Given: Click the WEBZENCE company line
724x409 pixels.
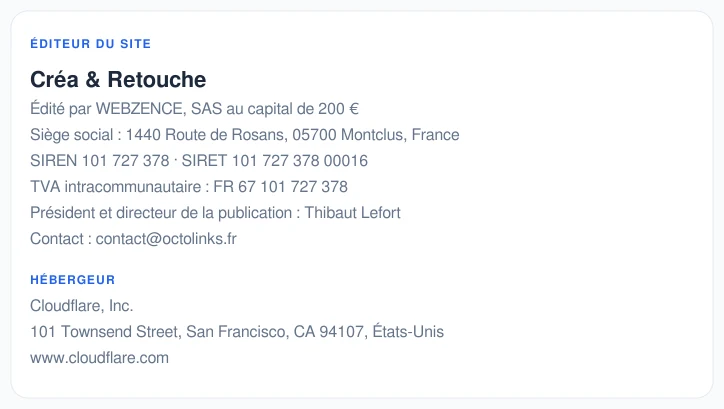Looking at the screenshot, I should [x=194, y=109].
